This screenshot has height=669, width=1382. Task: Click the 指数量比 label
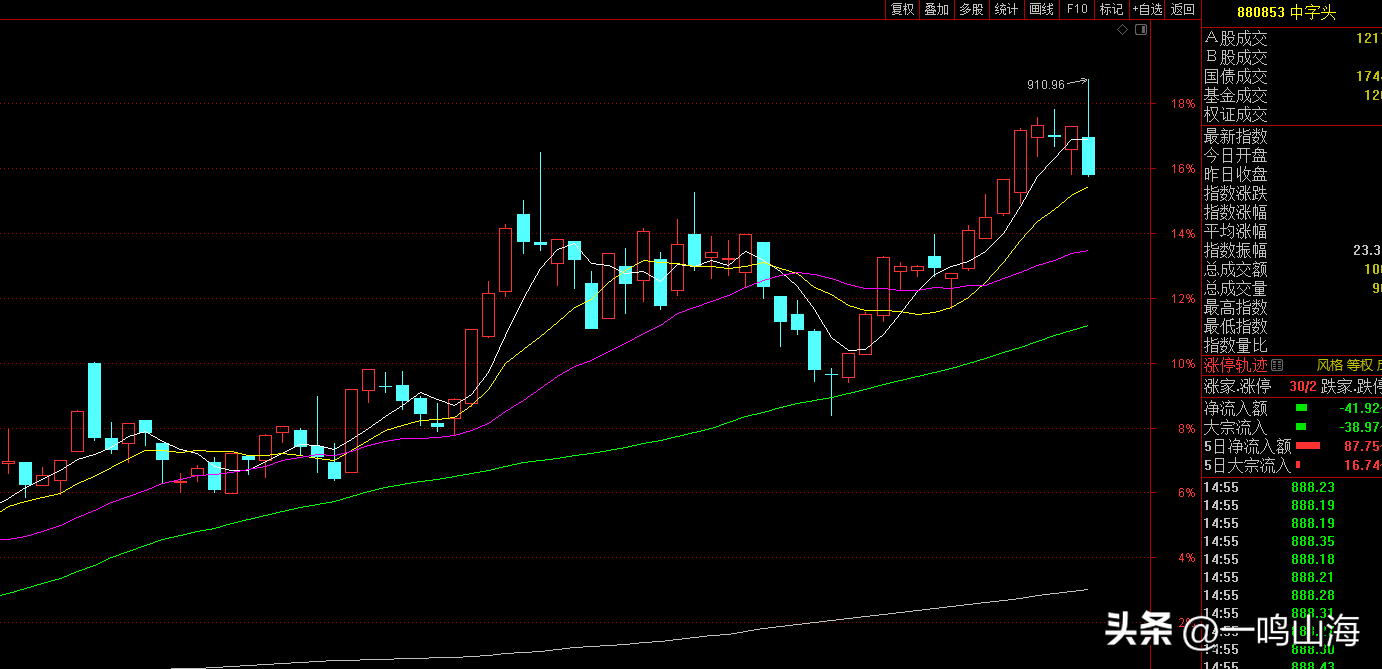pyautogui.click(x=1236, y=345)
